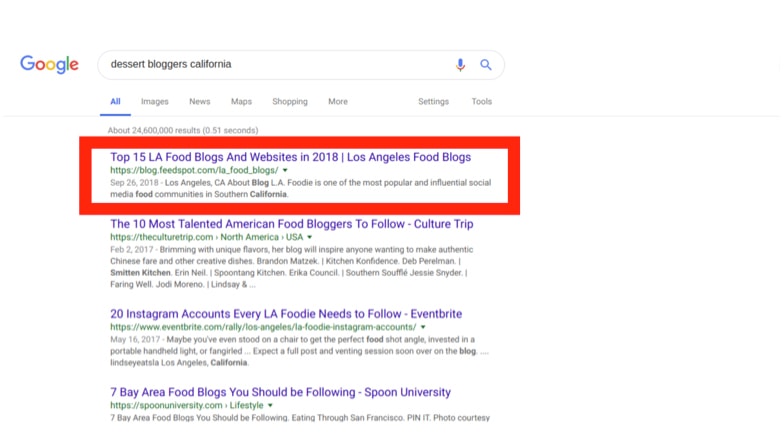
Task: Click the Google logo
Action: 50,64
